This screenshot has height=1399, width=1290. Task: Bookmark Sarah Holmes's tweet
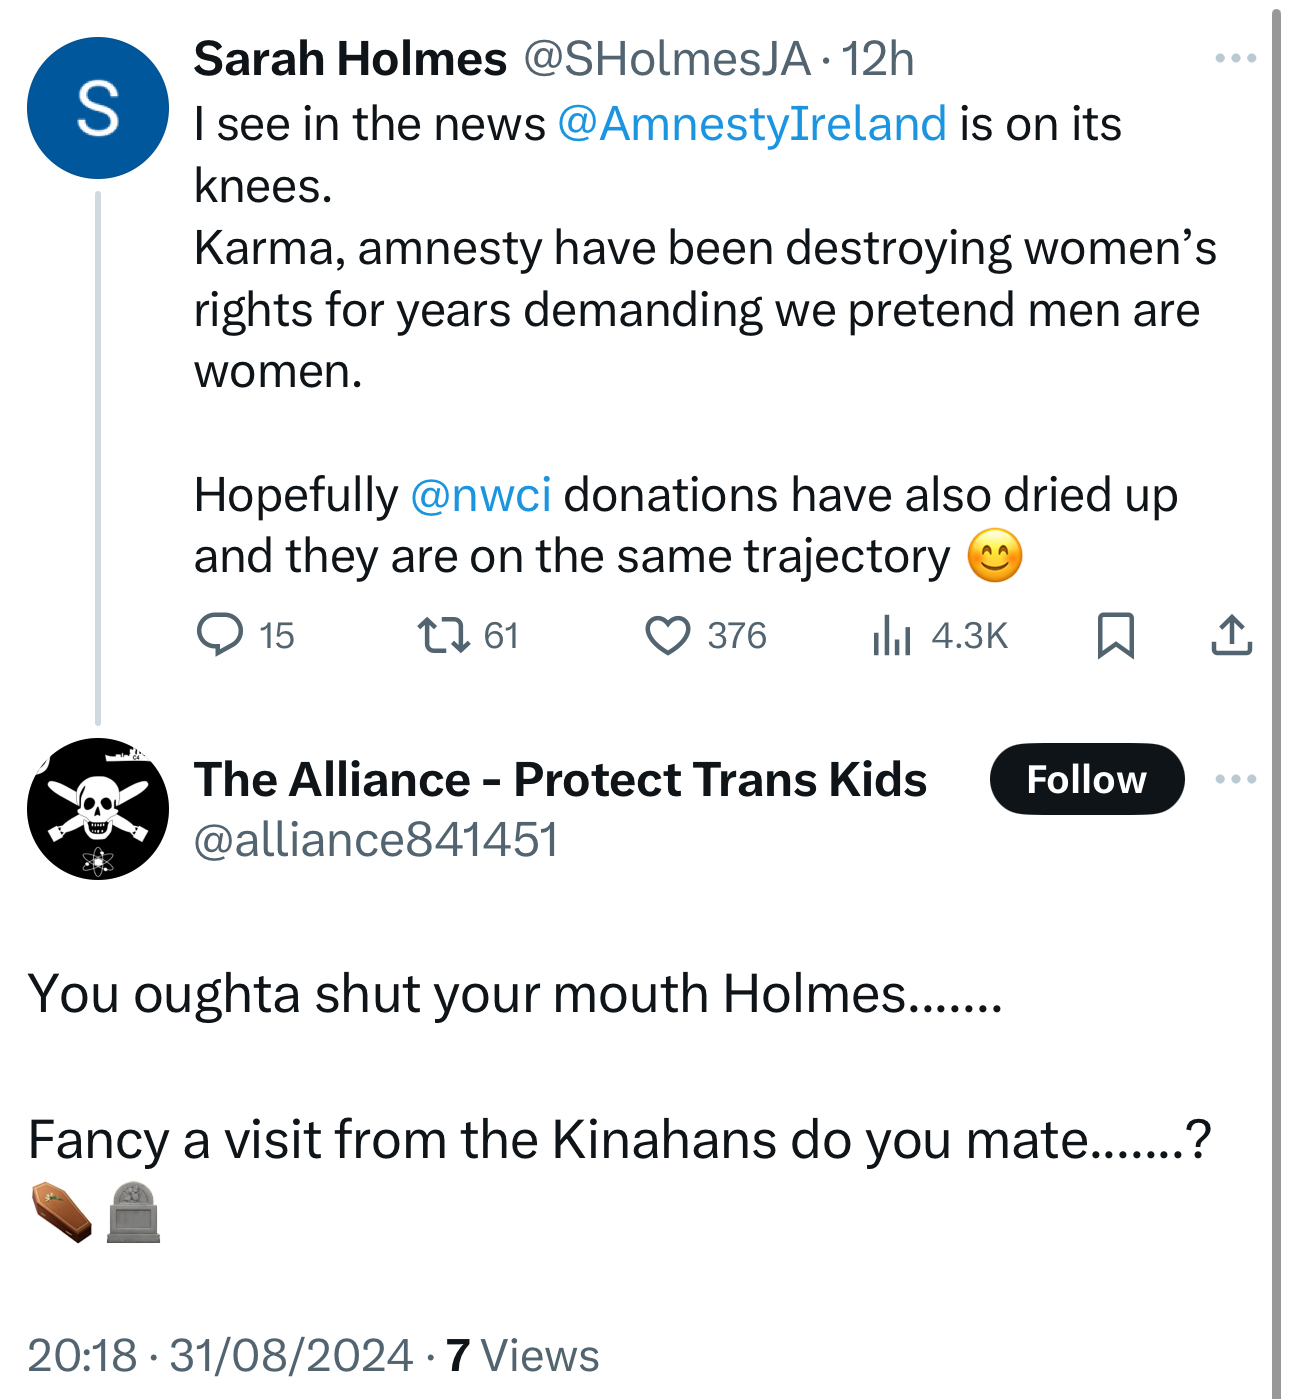pos(1115,635)
